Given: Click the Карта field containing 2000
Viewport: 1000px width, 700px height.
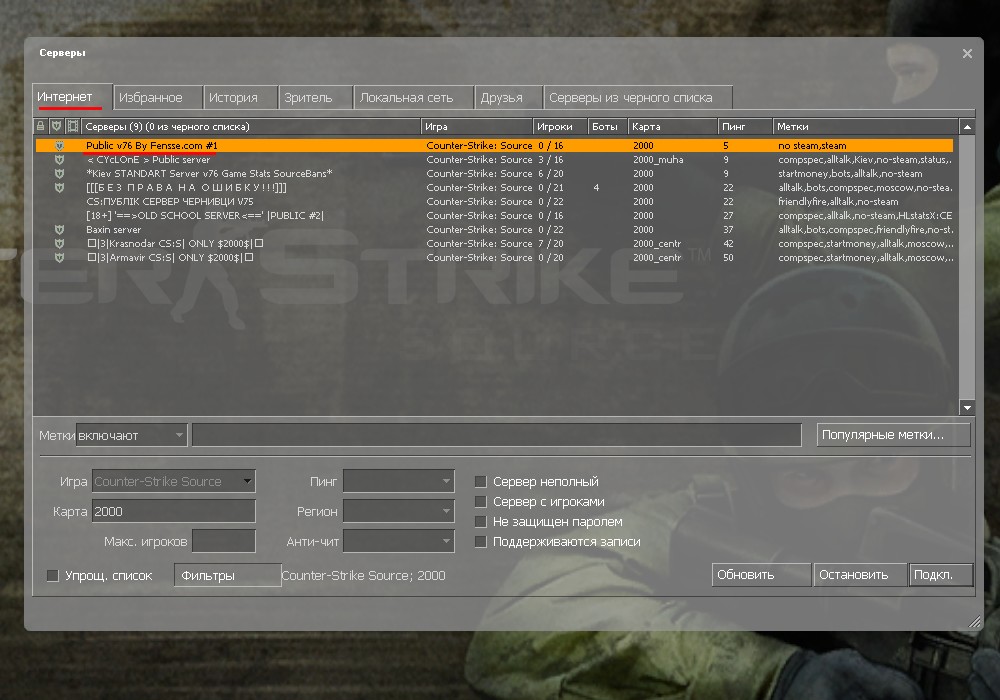Looking at the screenshot, I should [173, 511].
